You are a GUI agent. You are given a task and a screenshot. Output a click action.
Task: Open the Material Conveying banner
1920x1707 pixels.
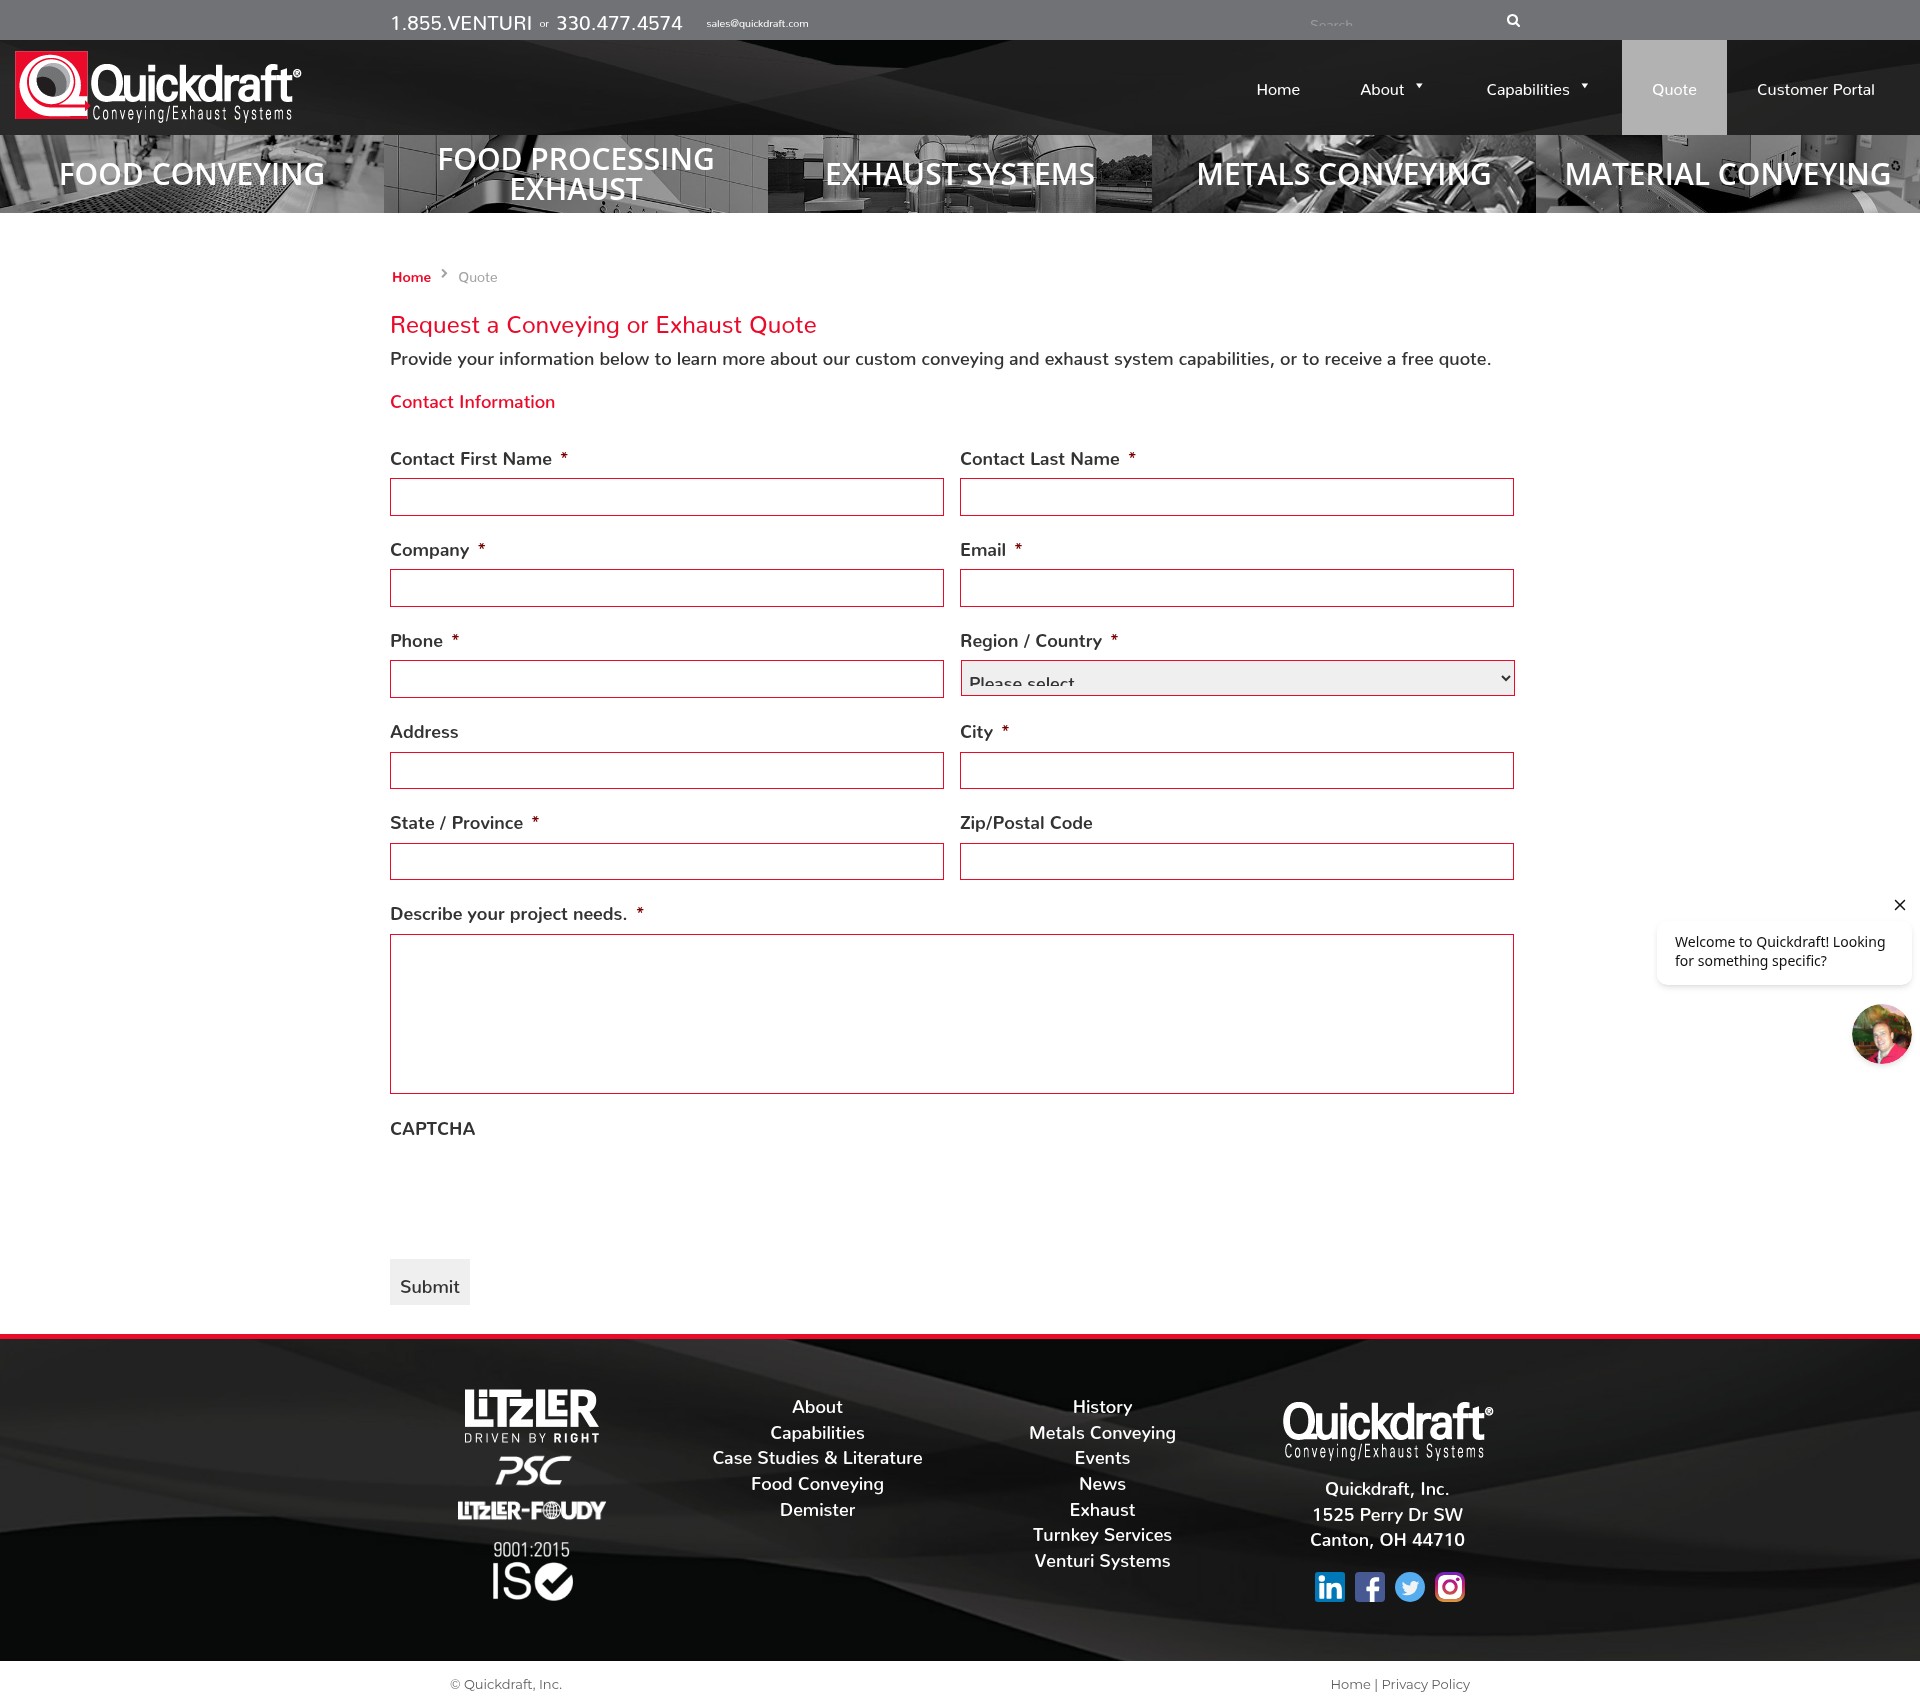(1728, 174)
